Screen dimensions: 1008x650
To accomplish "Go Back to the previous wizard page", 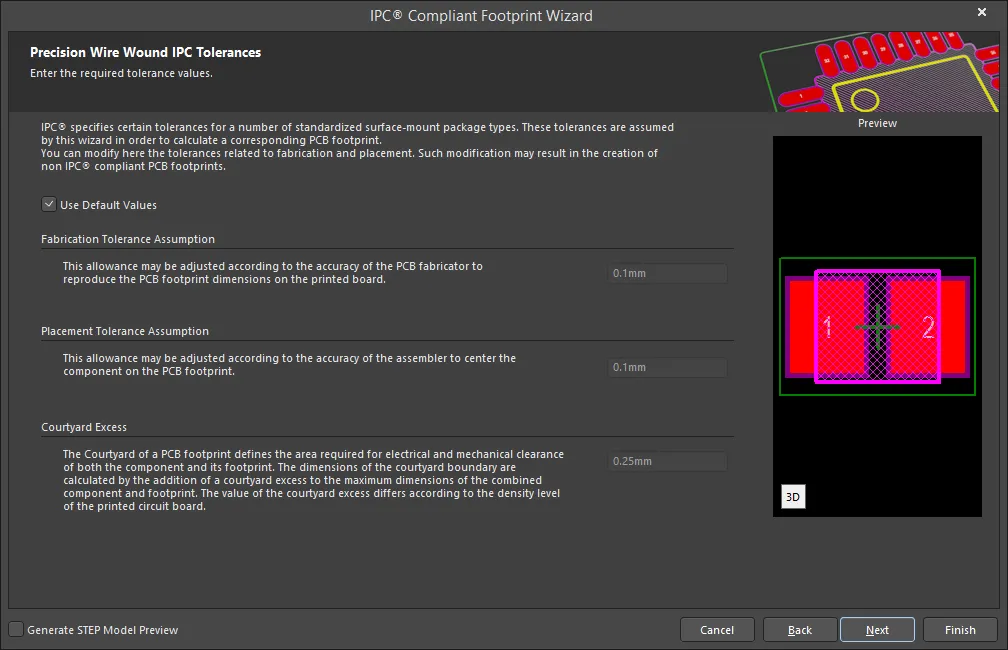I will tap(800, 630).
